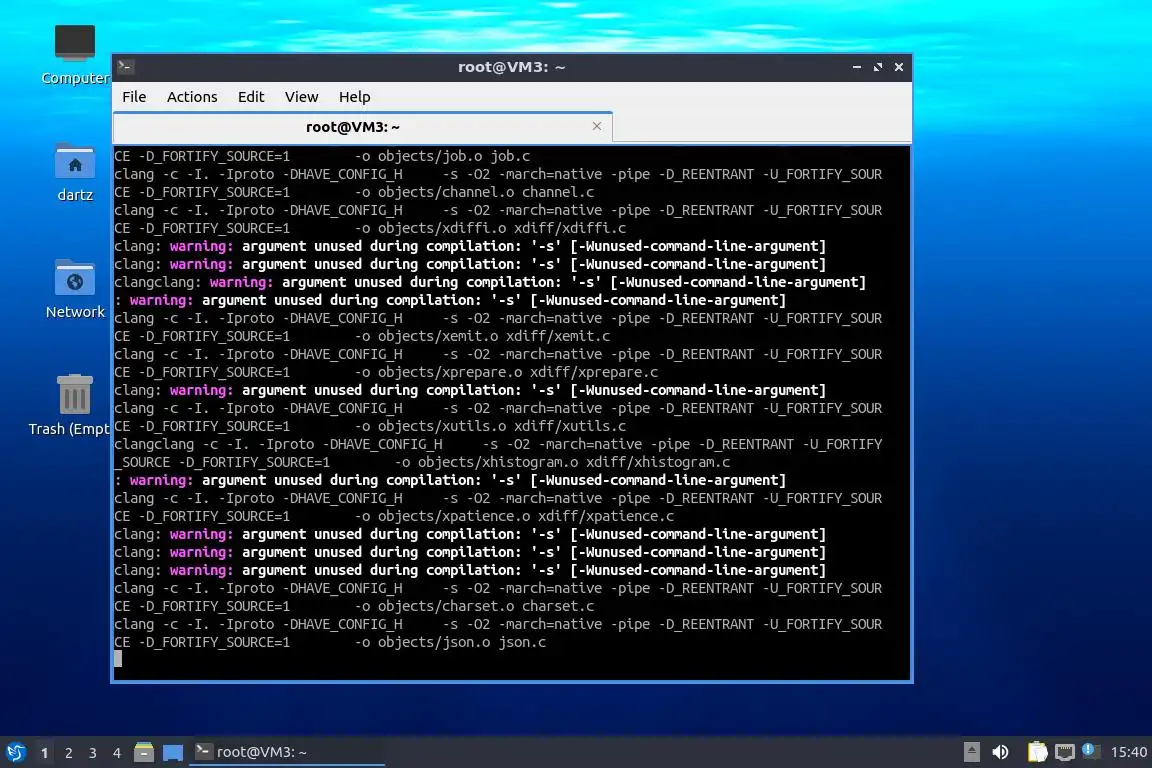Open the volume control tray icon
Image resolution: width=1152 pixels, height=768 pixels.
[x=1000, y=752]
